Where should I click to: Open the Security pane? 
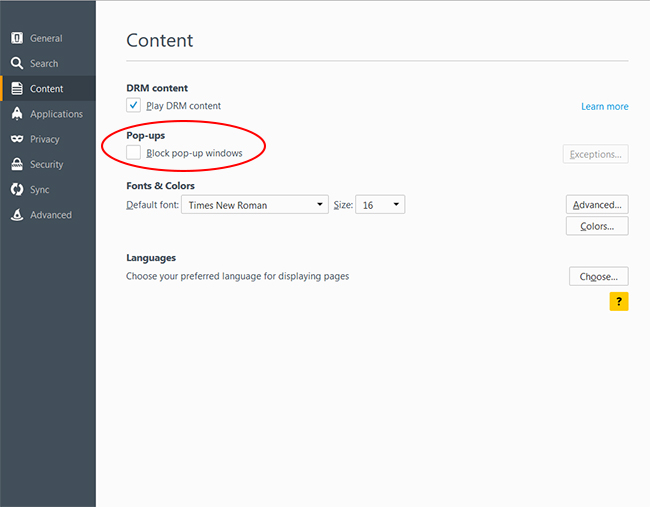(46, 165)
